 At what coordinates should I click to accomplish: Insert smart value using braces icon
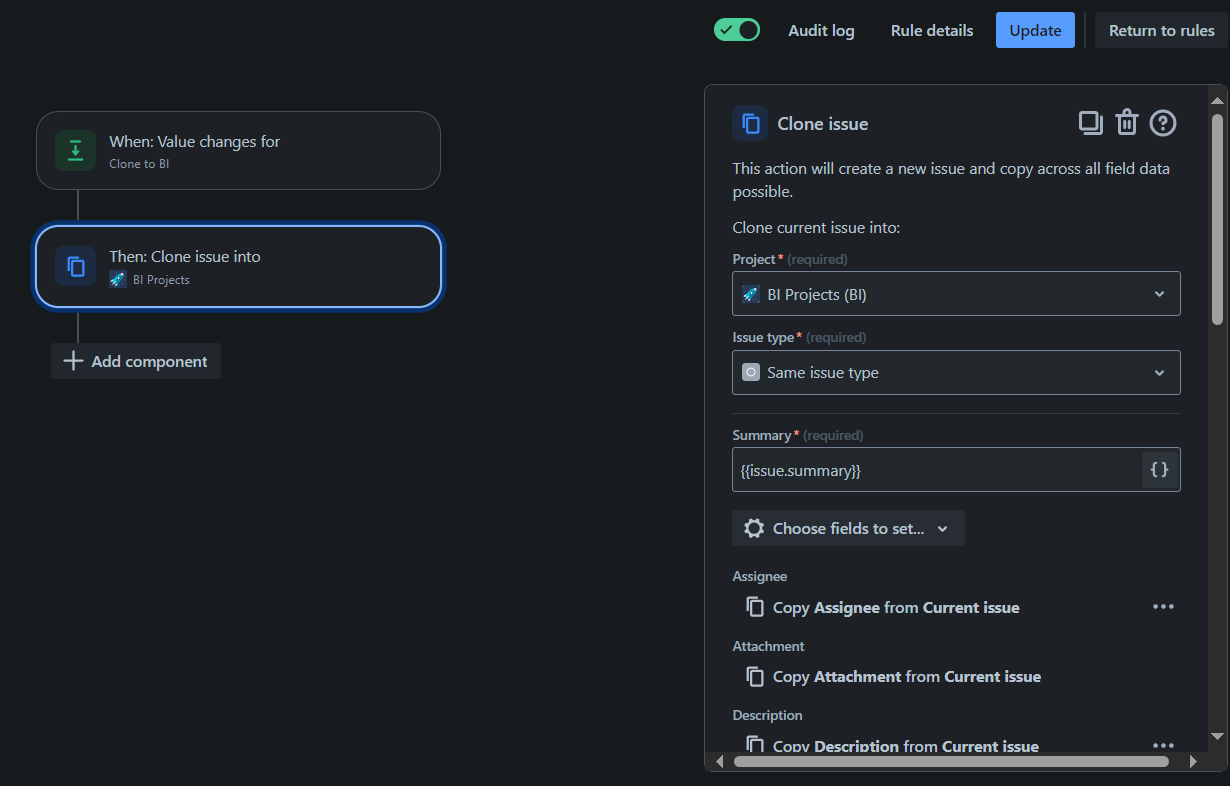1159,469
